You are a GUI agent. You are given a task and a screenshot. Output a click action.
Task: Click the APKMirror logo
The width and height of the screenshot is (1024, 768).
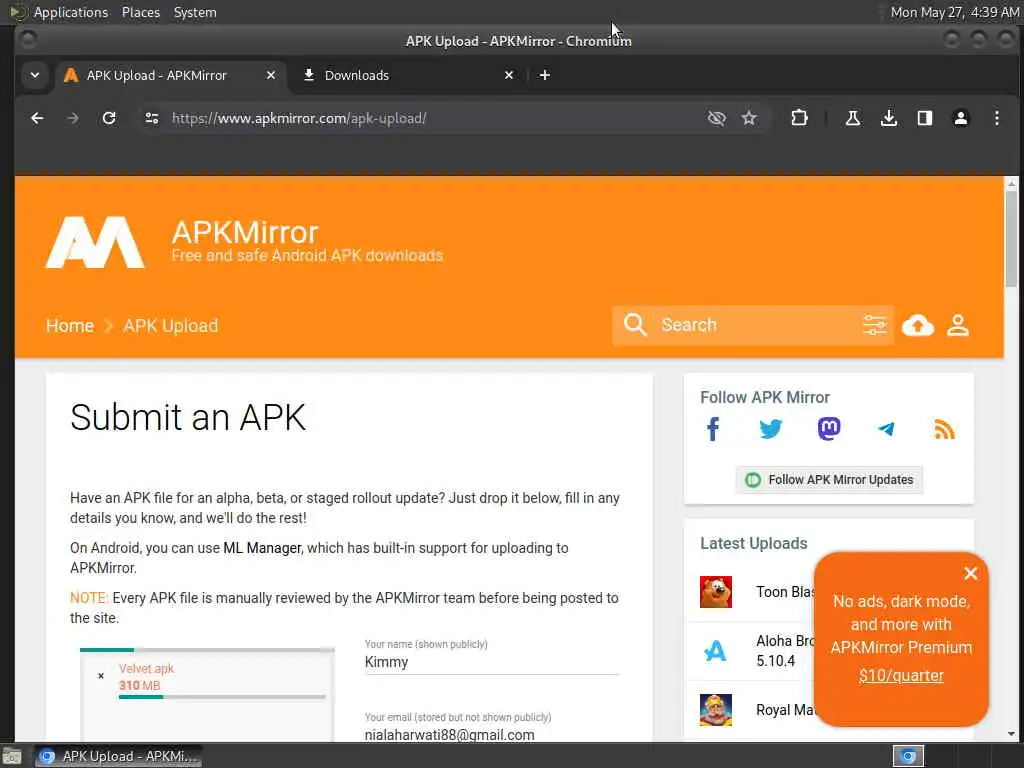95,242
